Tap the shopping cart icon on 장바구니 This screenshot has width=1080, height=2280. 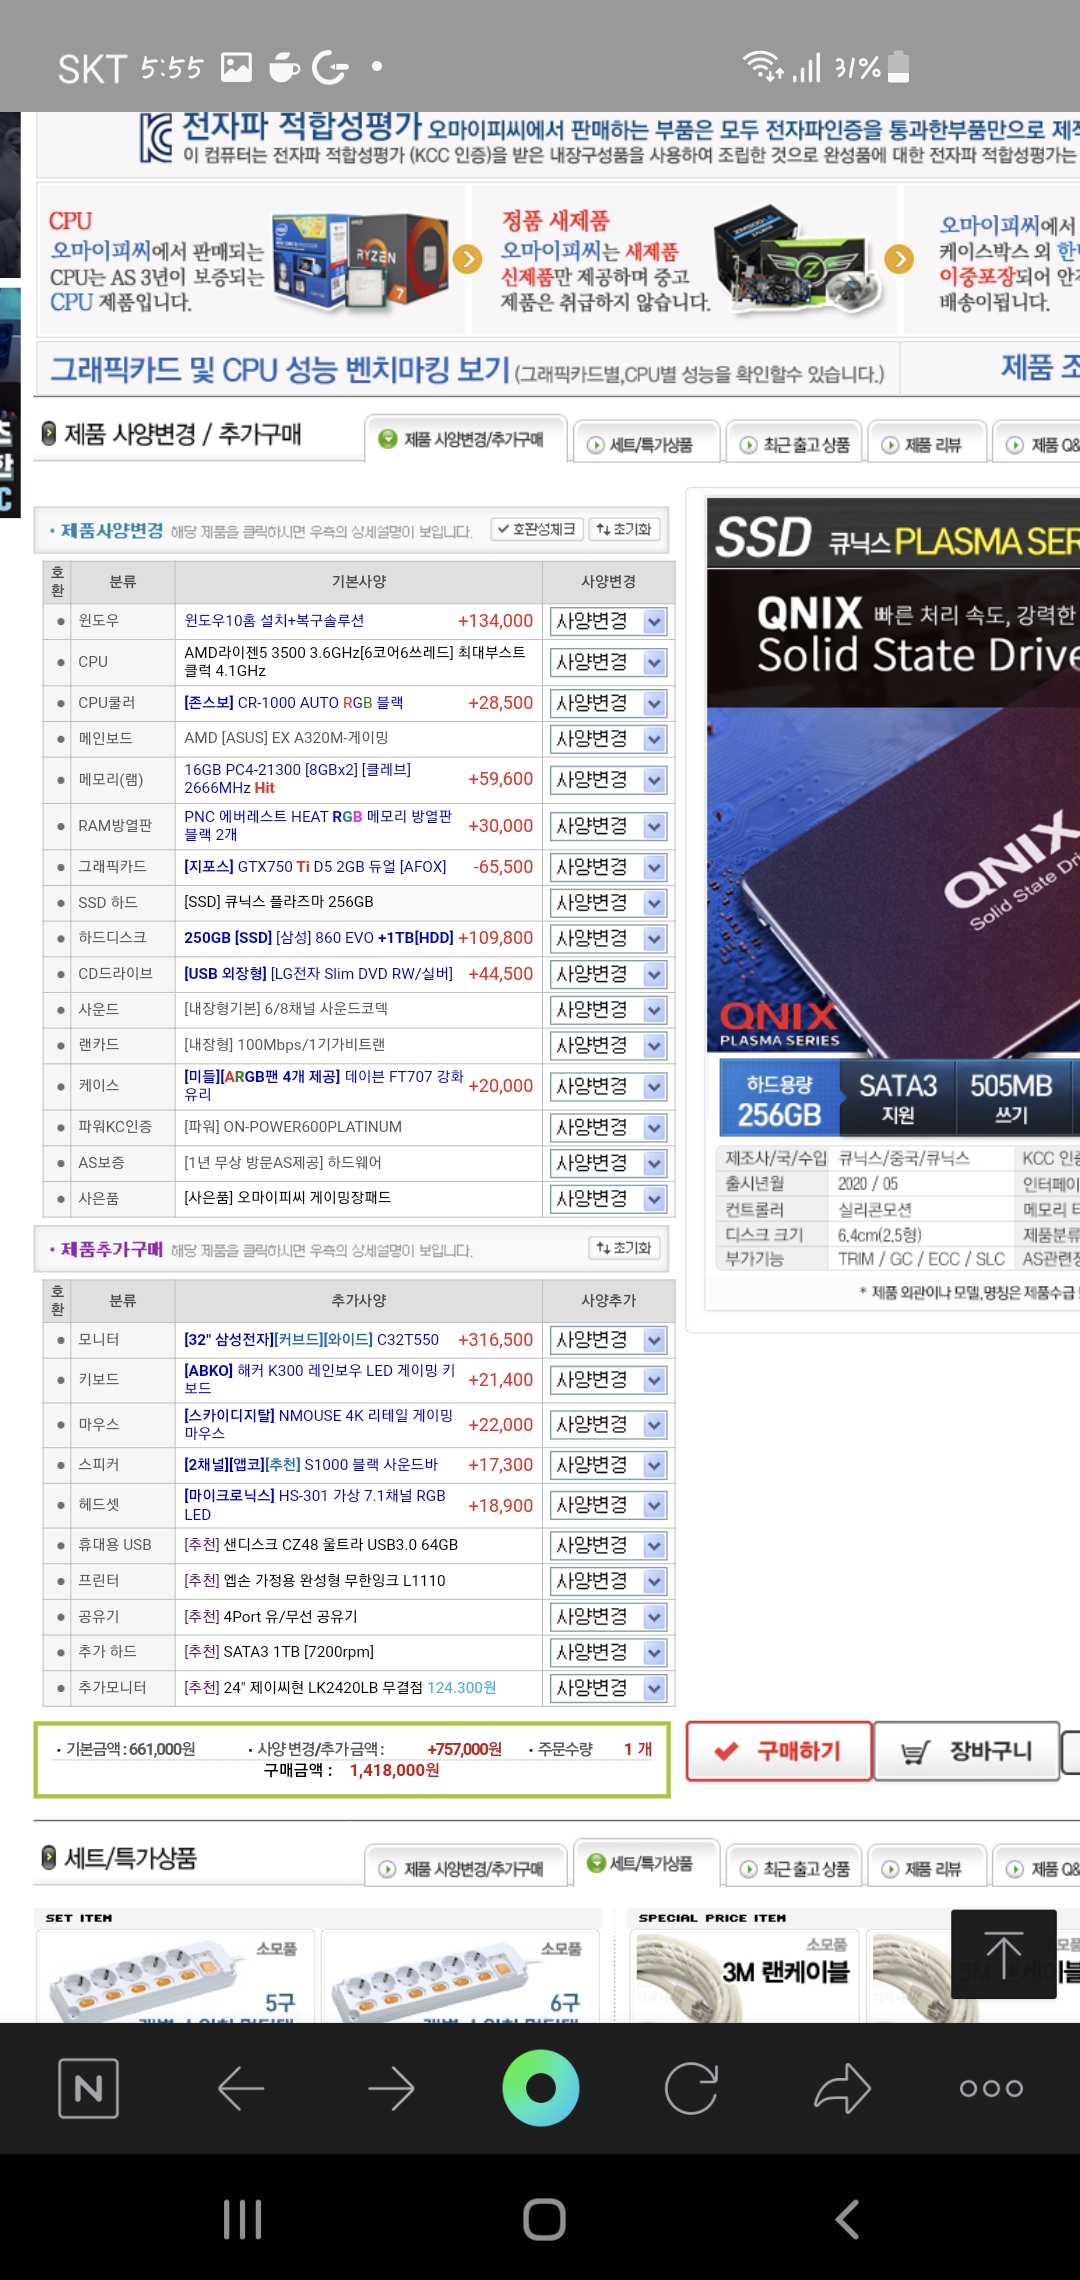tap(915, 1752)
